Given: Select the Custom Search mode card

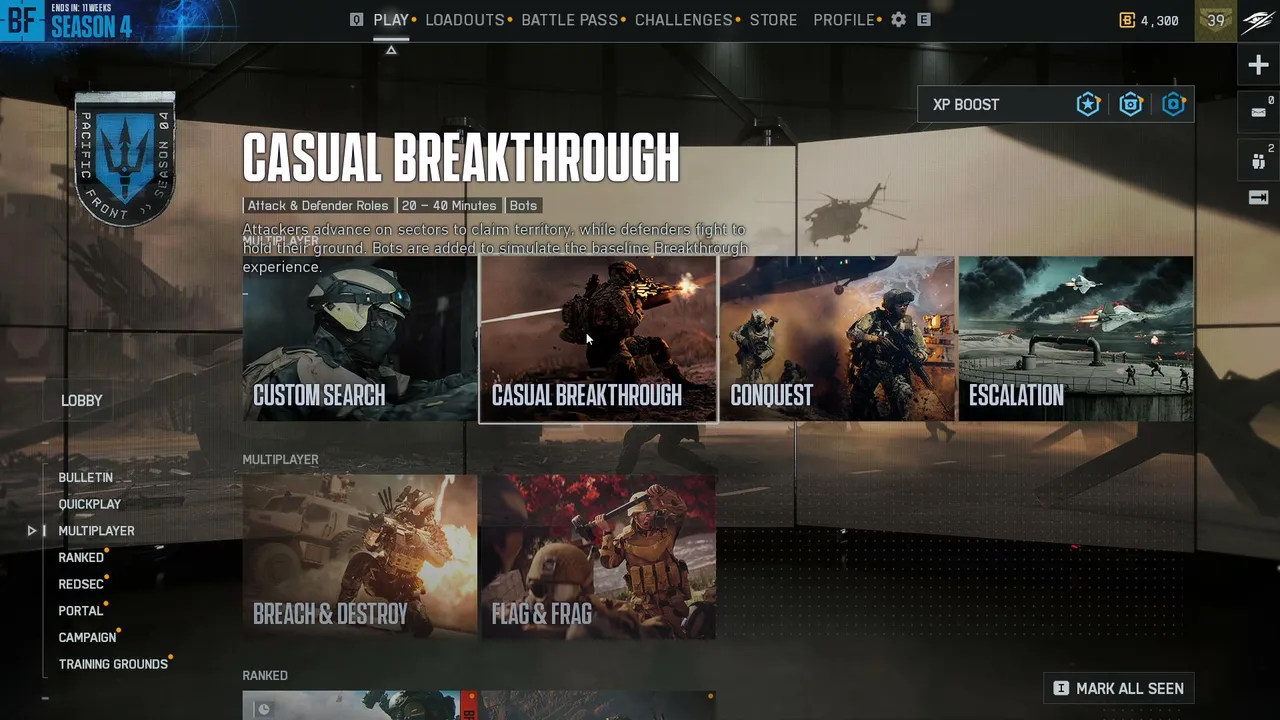Looking at the screenshot, I should [x=360, y=339].
